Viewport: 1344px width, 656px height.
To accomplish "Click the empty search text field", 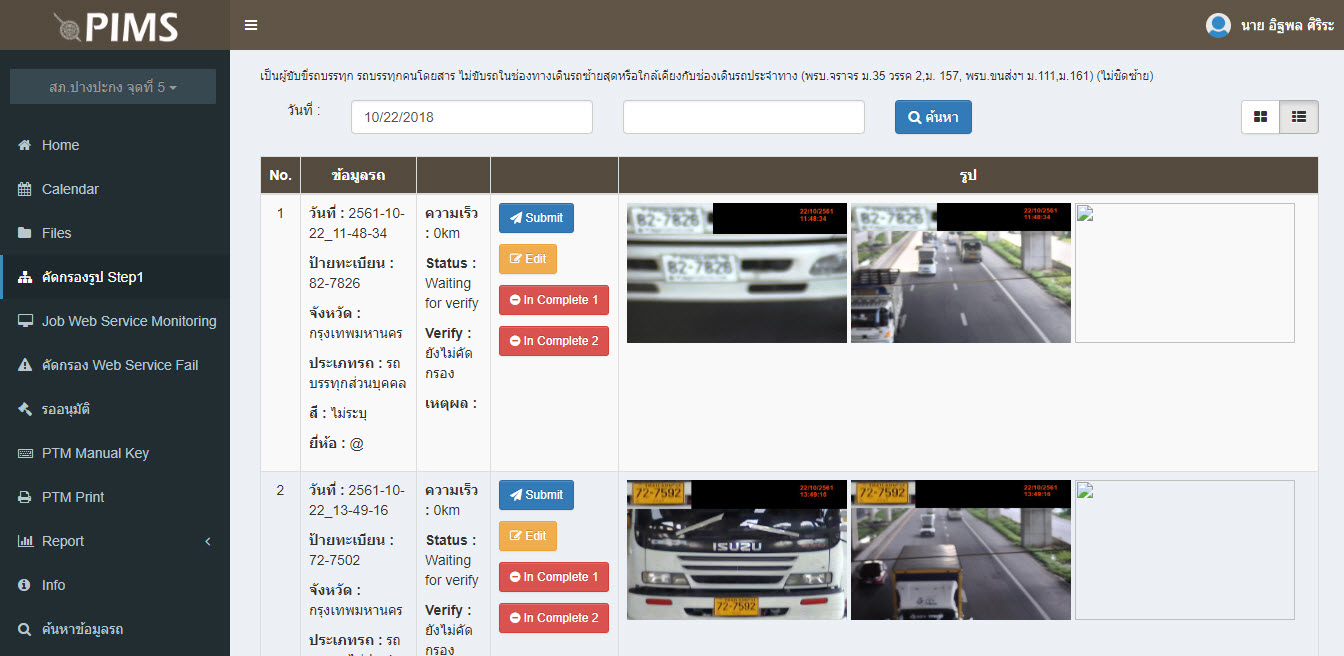I will click(744, 117).
